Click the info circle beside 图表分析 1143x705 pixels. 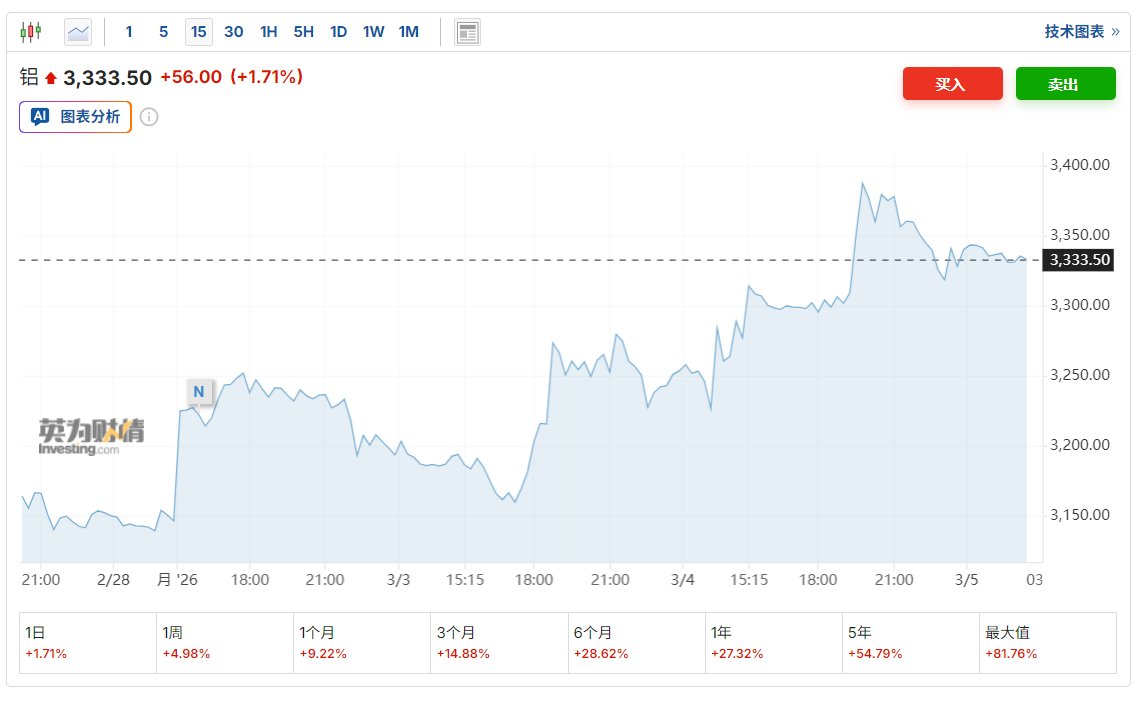pos(148,117)
